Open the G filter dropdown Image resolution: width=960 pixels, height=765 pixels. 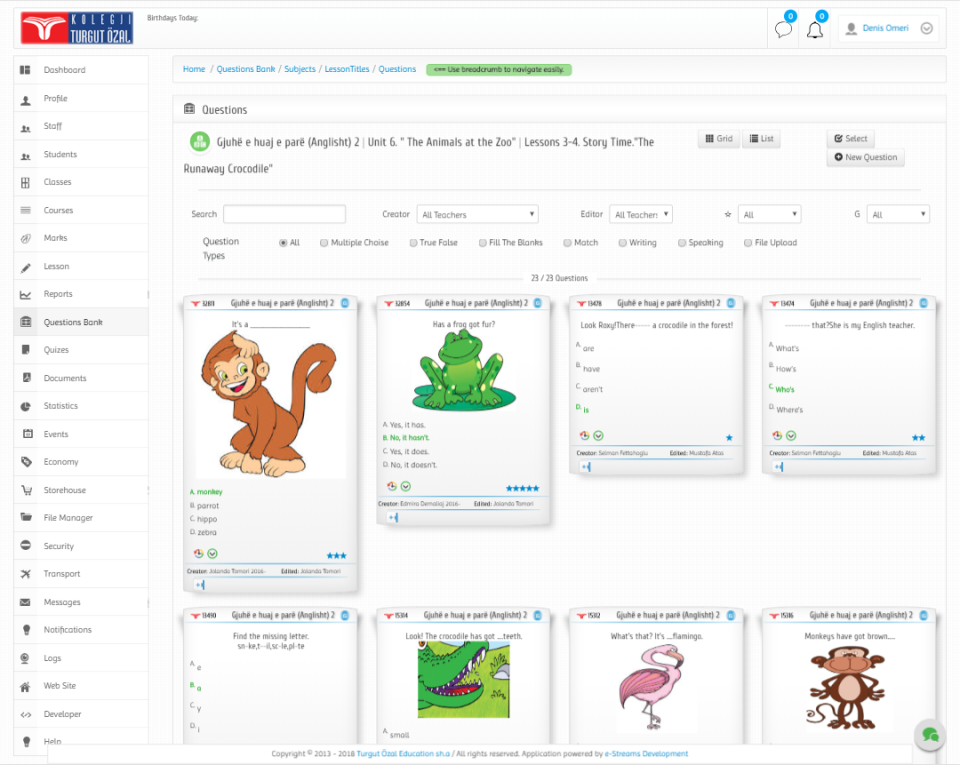(x=898, y=214)
